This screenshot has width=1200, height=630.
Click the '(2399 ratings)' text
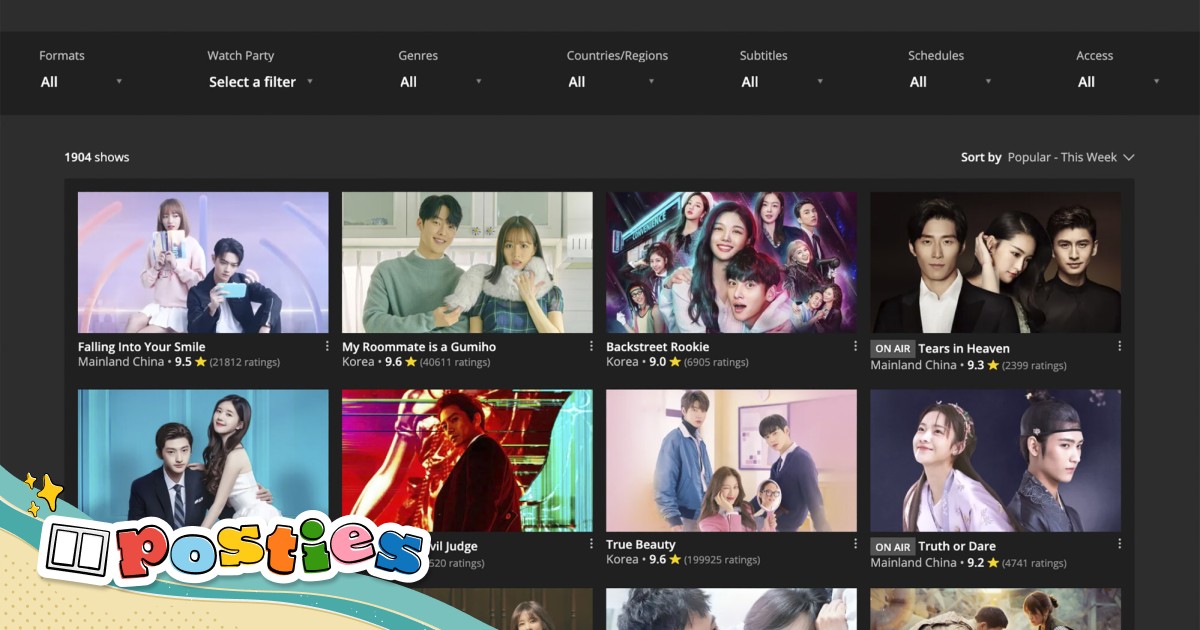point(1034,366)
